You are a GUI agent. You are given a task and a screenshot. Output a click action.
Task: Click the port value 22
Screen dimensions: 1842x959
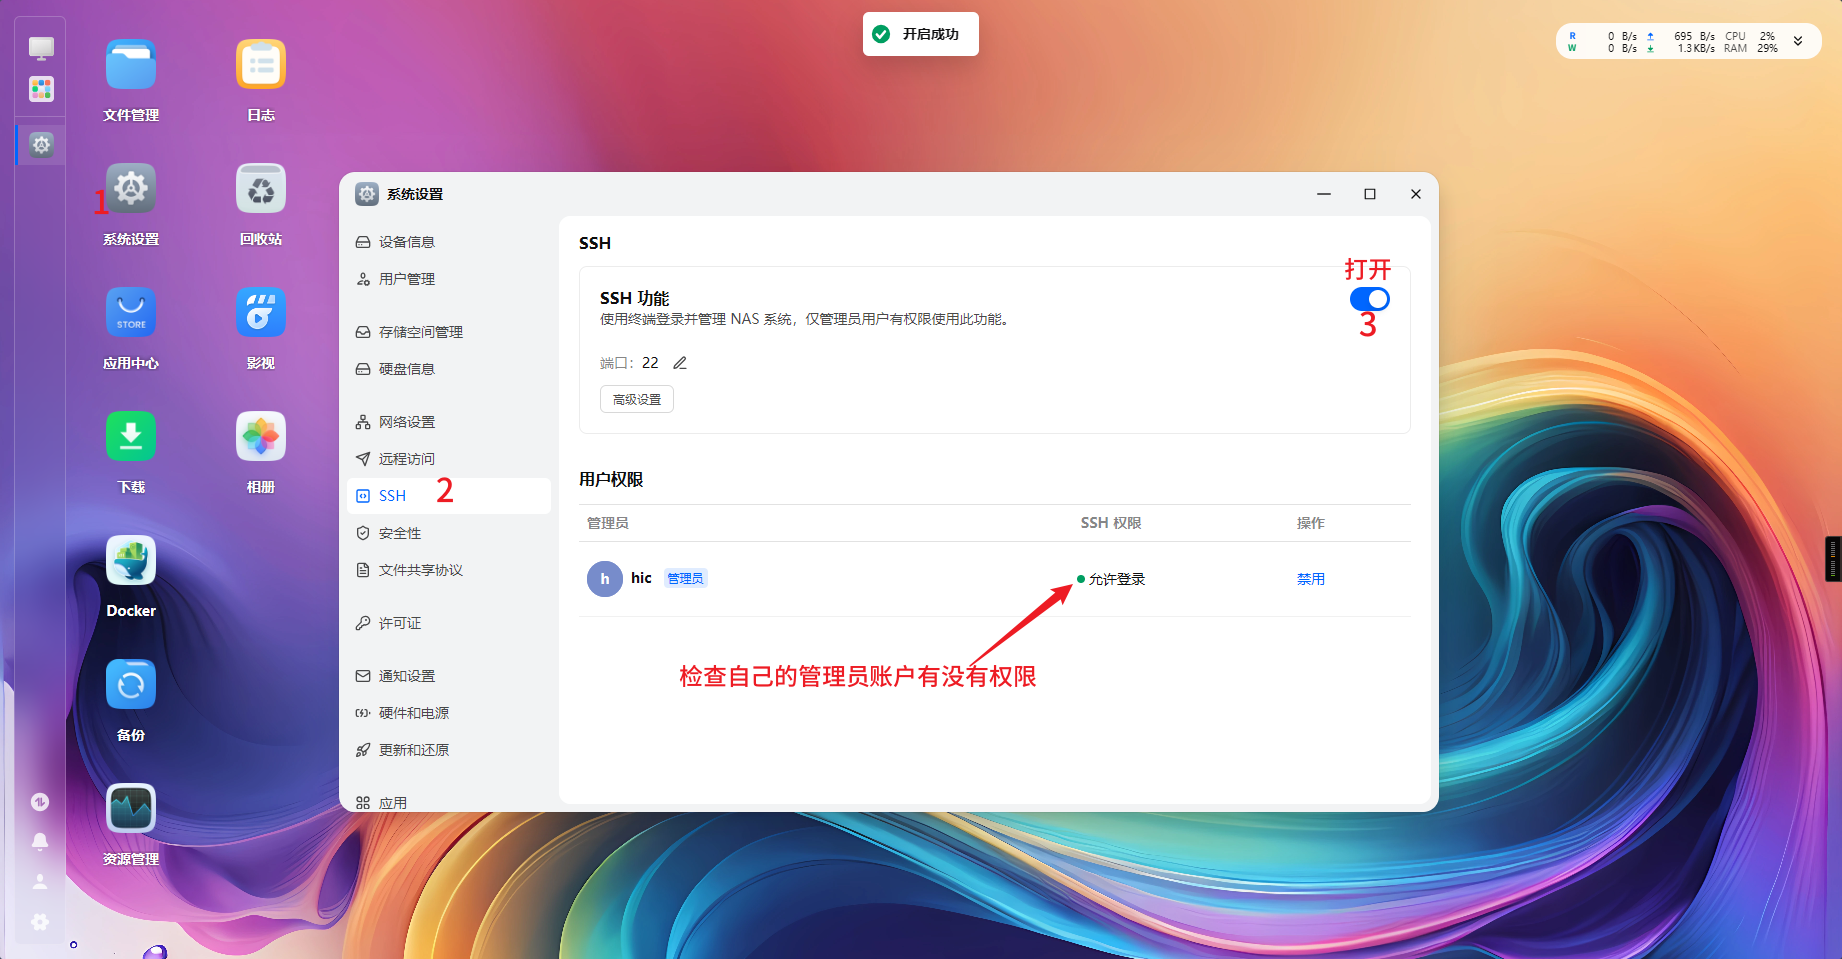(650, 363)
